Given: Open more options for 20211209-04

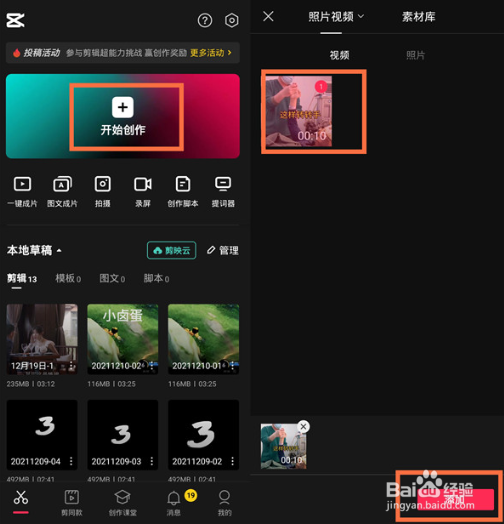Looking at the screenshot, I should (x=71, y=461).
